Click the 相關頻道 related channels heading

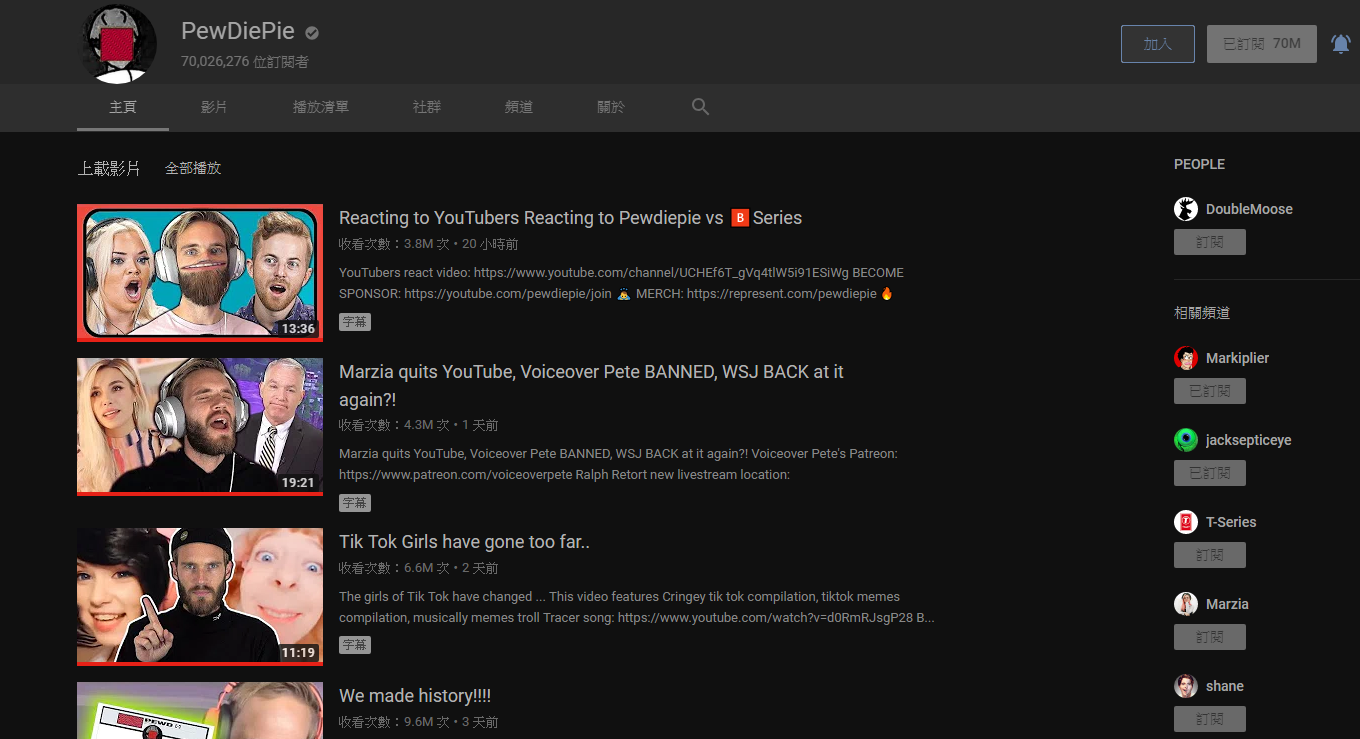(x=1202, y=313)
